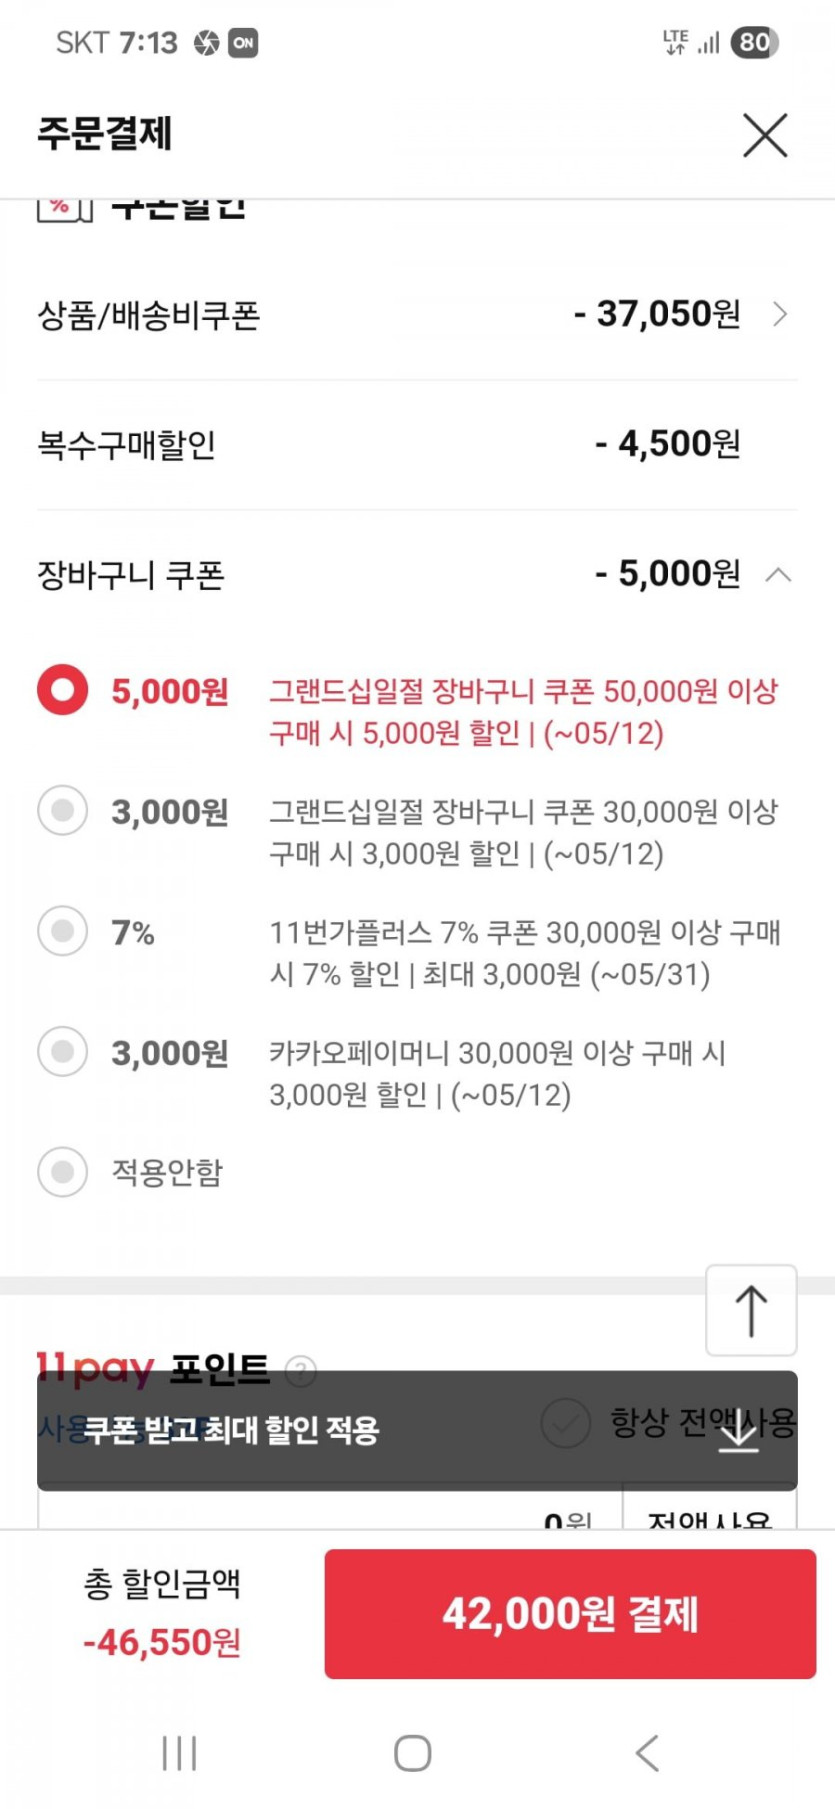Viewport: 835px width, 1809px height.
Task: Open recent apps from navigation bar
Action: pos(180,1752)
